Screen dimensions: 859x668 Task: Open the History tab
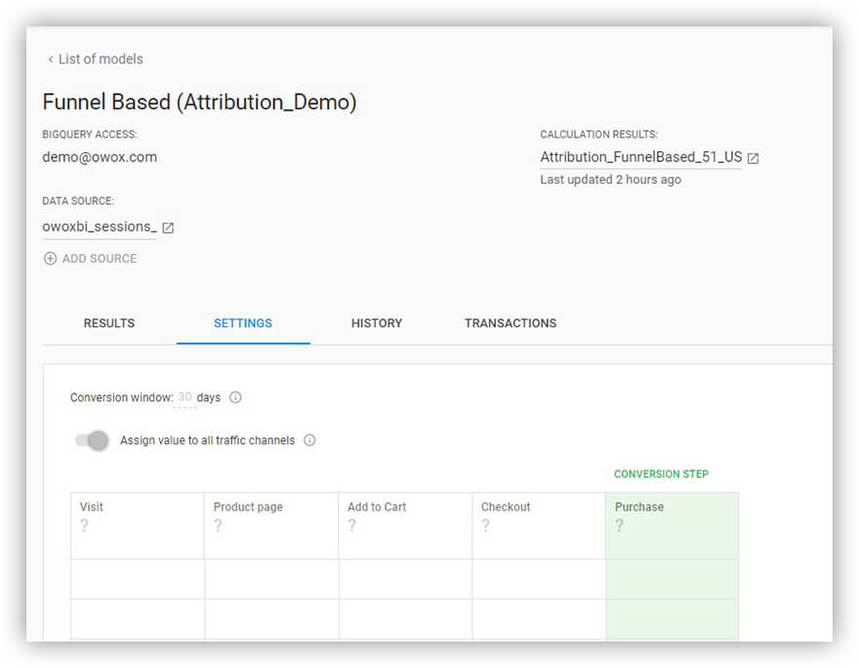tap(377, 323)
